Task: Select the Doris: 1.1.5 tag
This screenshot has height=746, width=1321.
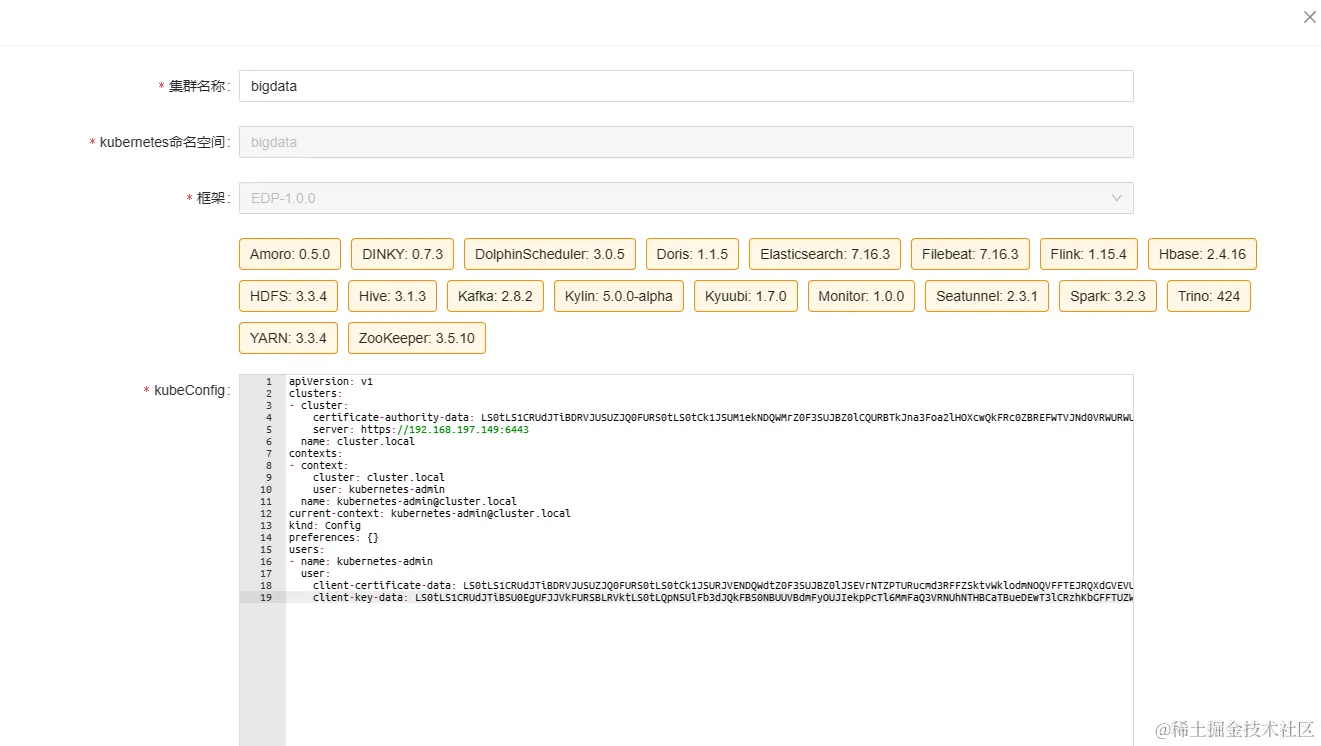Action: coord(692,254)
